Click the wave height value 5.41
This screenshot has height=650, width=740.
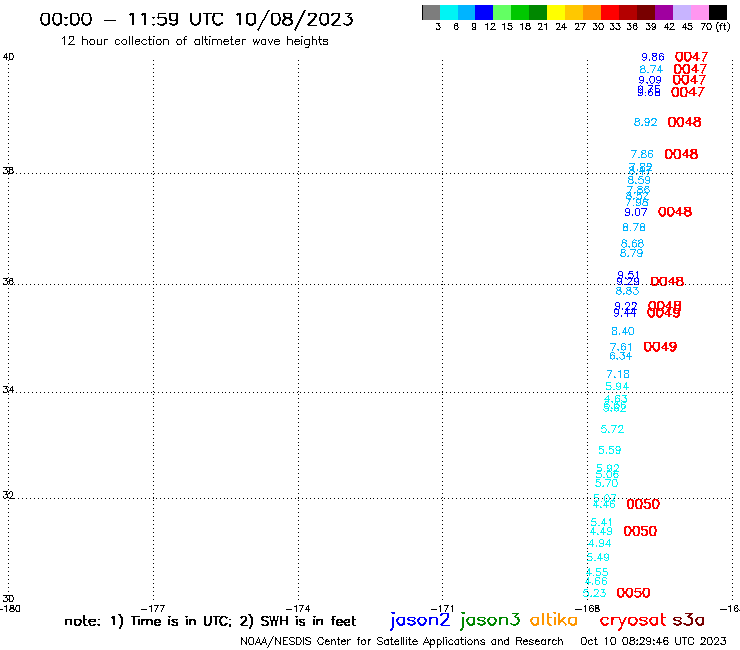601,522
